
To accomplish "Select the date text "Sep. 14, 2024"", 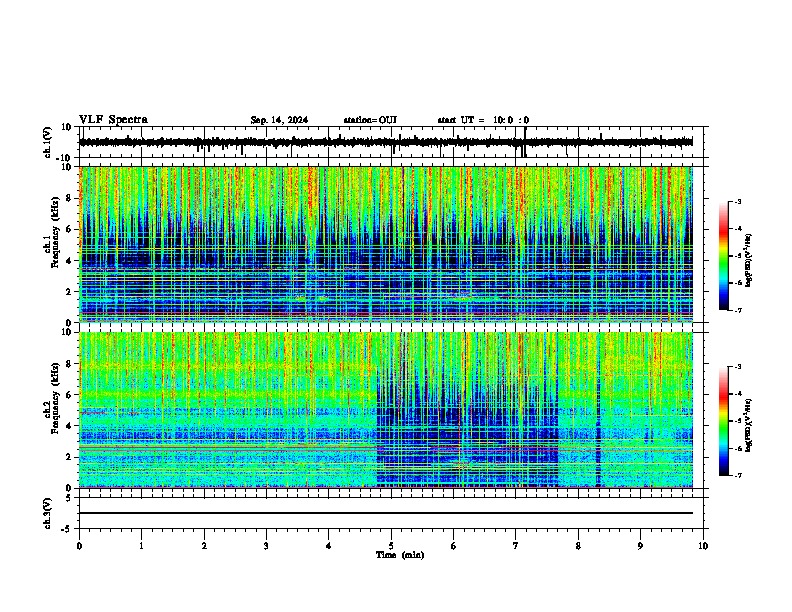I will click(279, 120).
